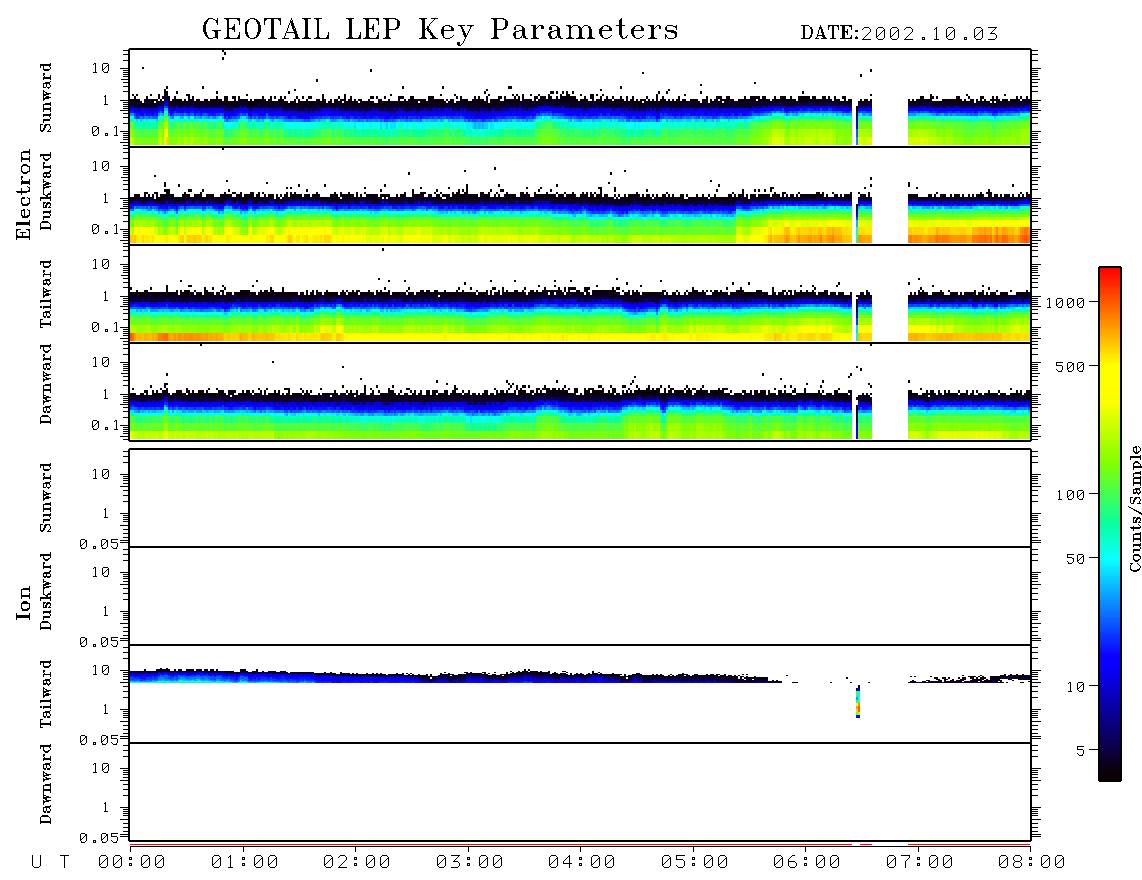Click the "Counts/Sample" color bar label
The width and height of the screenshot is (1142, 880).
[x=1134, y=508]
